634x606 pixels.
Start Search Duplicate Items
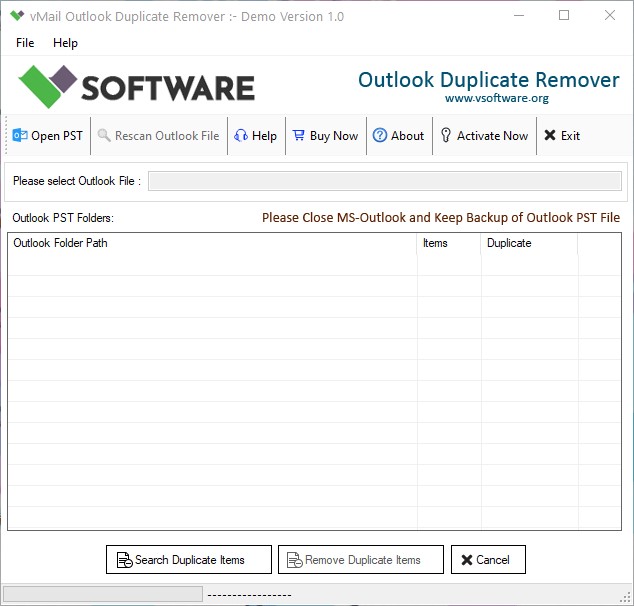(189, 560)
